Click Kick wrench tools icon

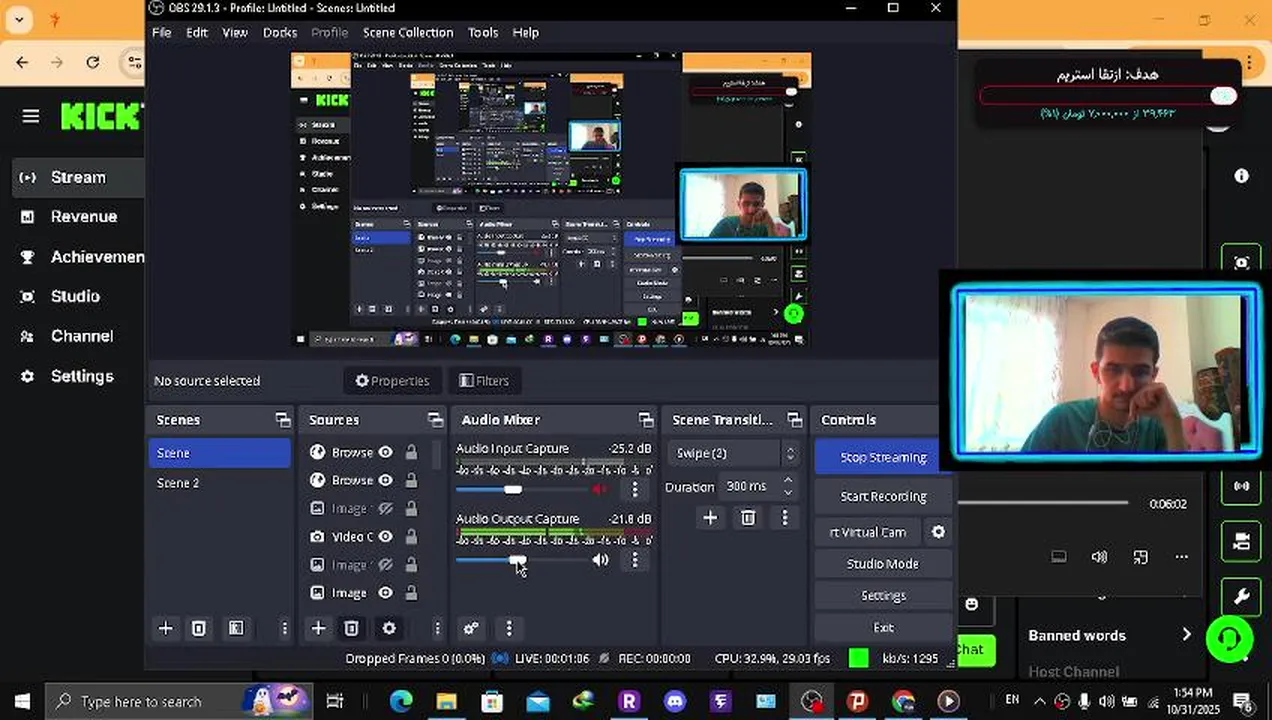(x=1241, y=597)
